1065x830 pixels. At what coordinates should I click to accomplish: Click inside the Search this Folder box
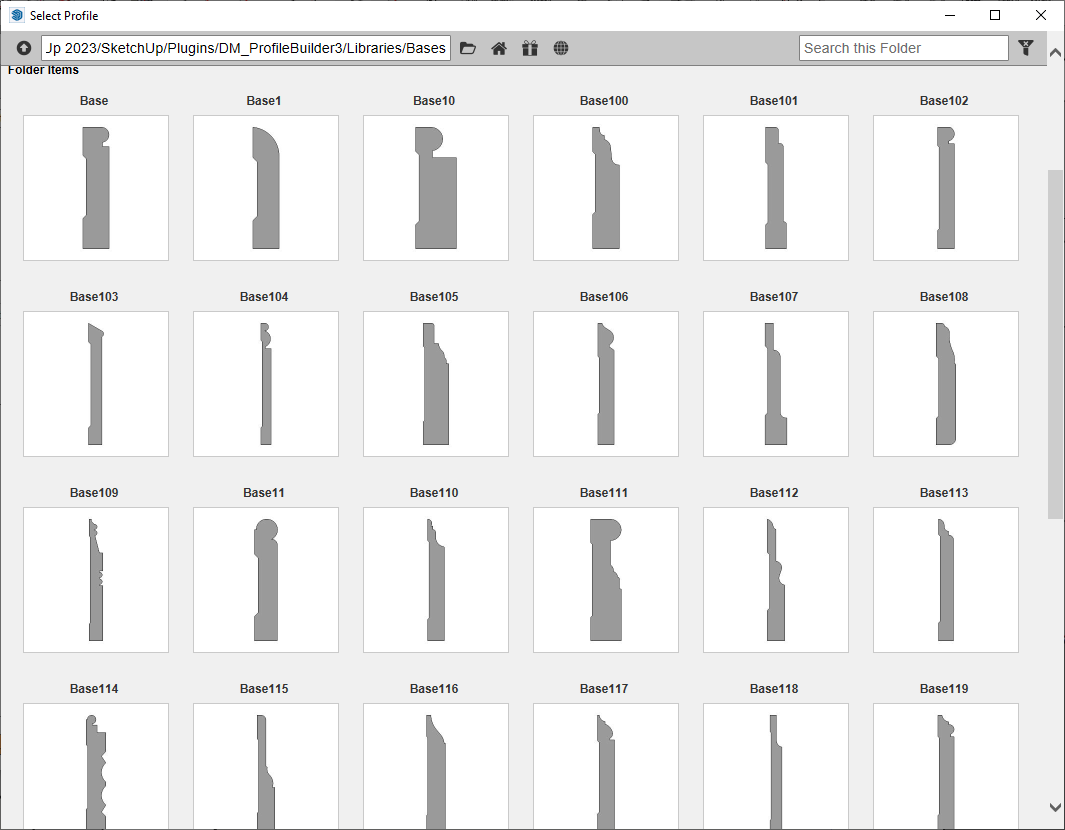(903, 47)
